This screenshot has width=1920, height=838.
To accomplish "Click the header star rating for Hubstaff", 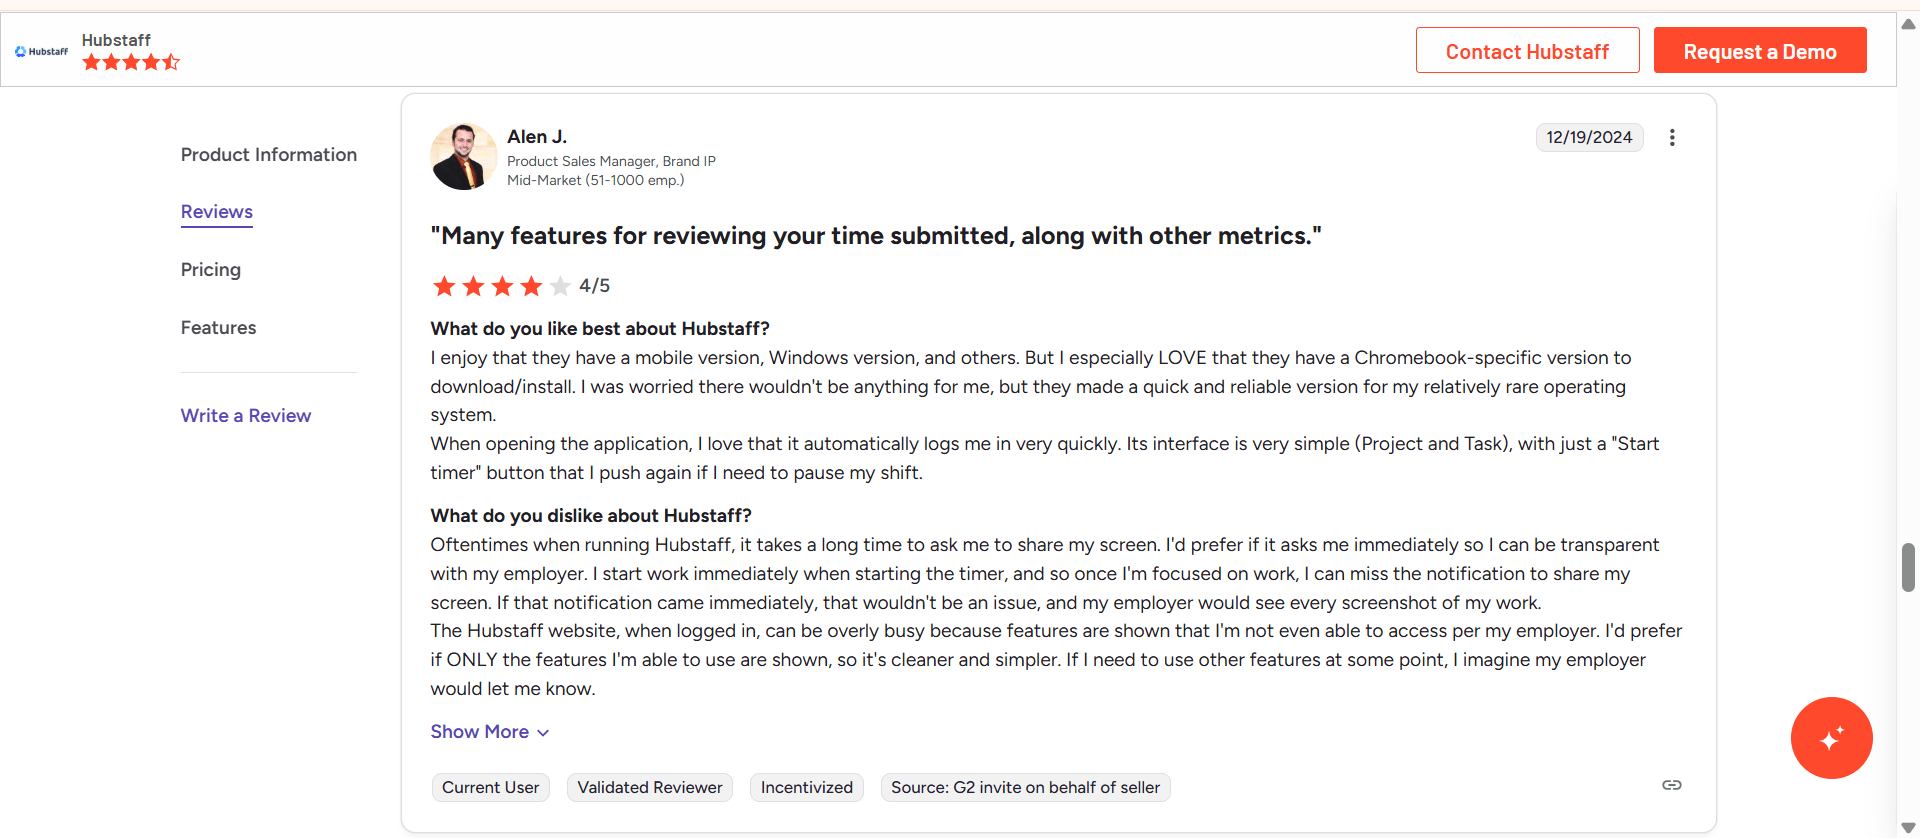I will click(x=131, y=62).
